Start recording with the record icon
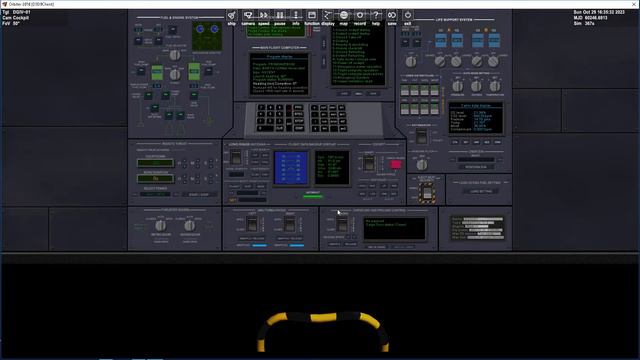This screenshot has height=360, width=640. coord(360,16)
